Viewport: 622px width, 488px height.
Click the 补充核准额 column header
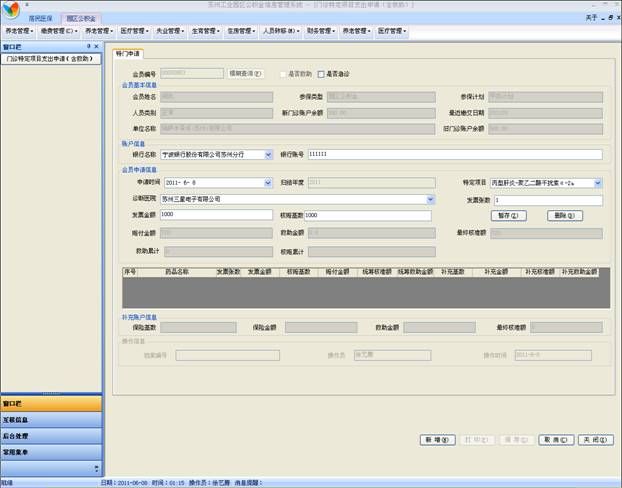point(540,272)
